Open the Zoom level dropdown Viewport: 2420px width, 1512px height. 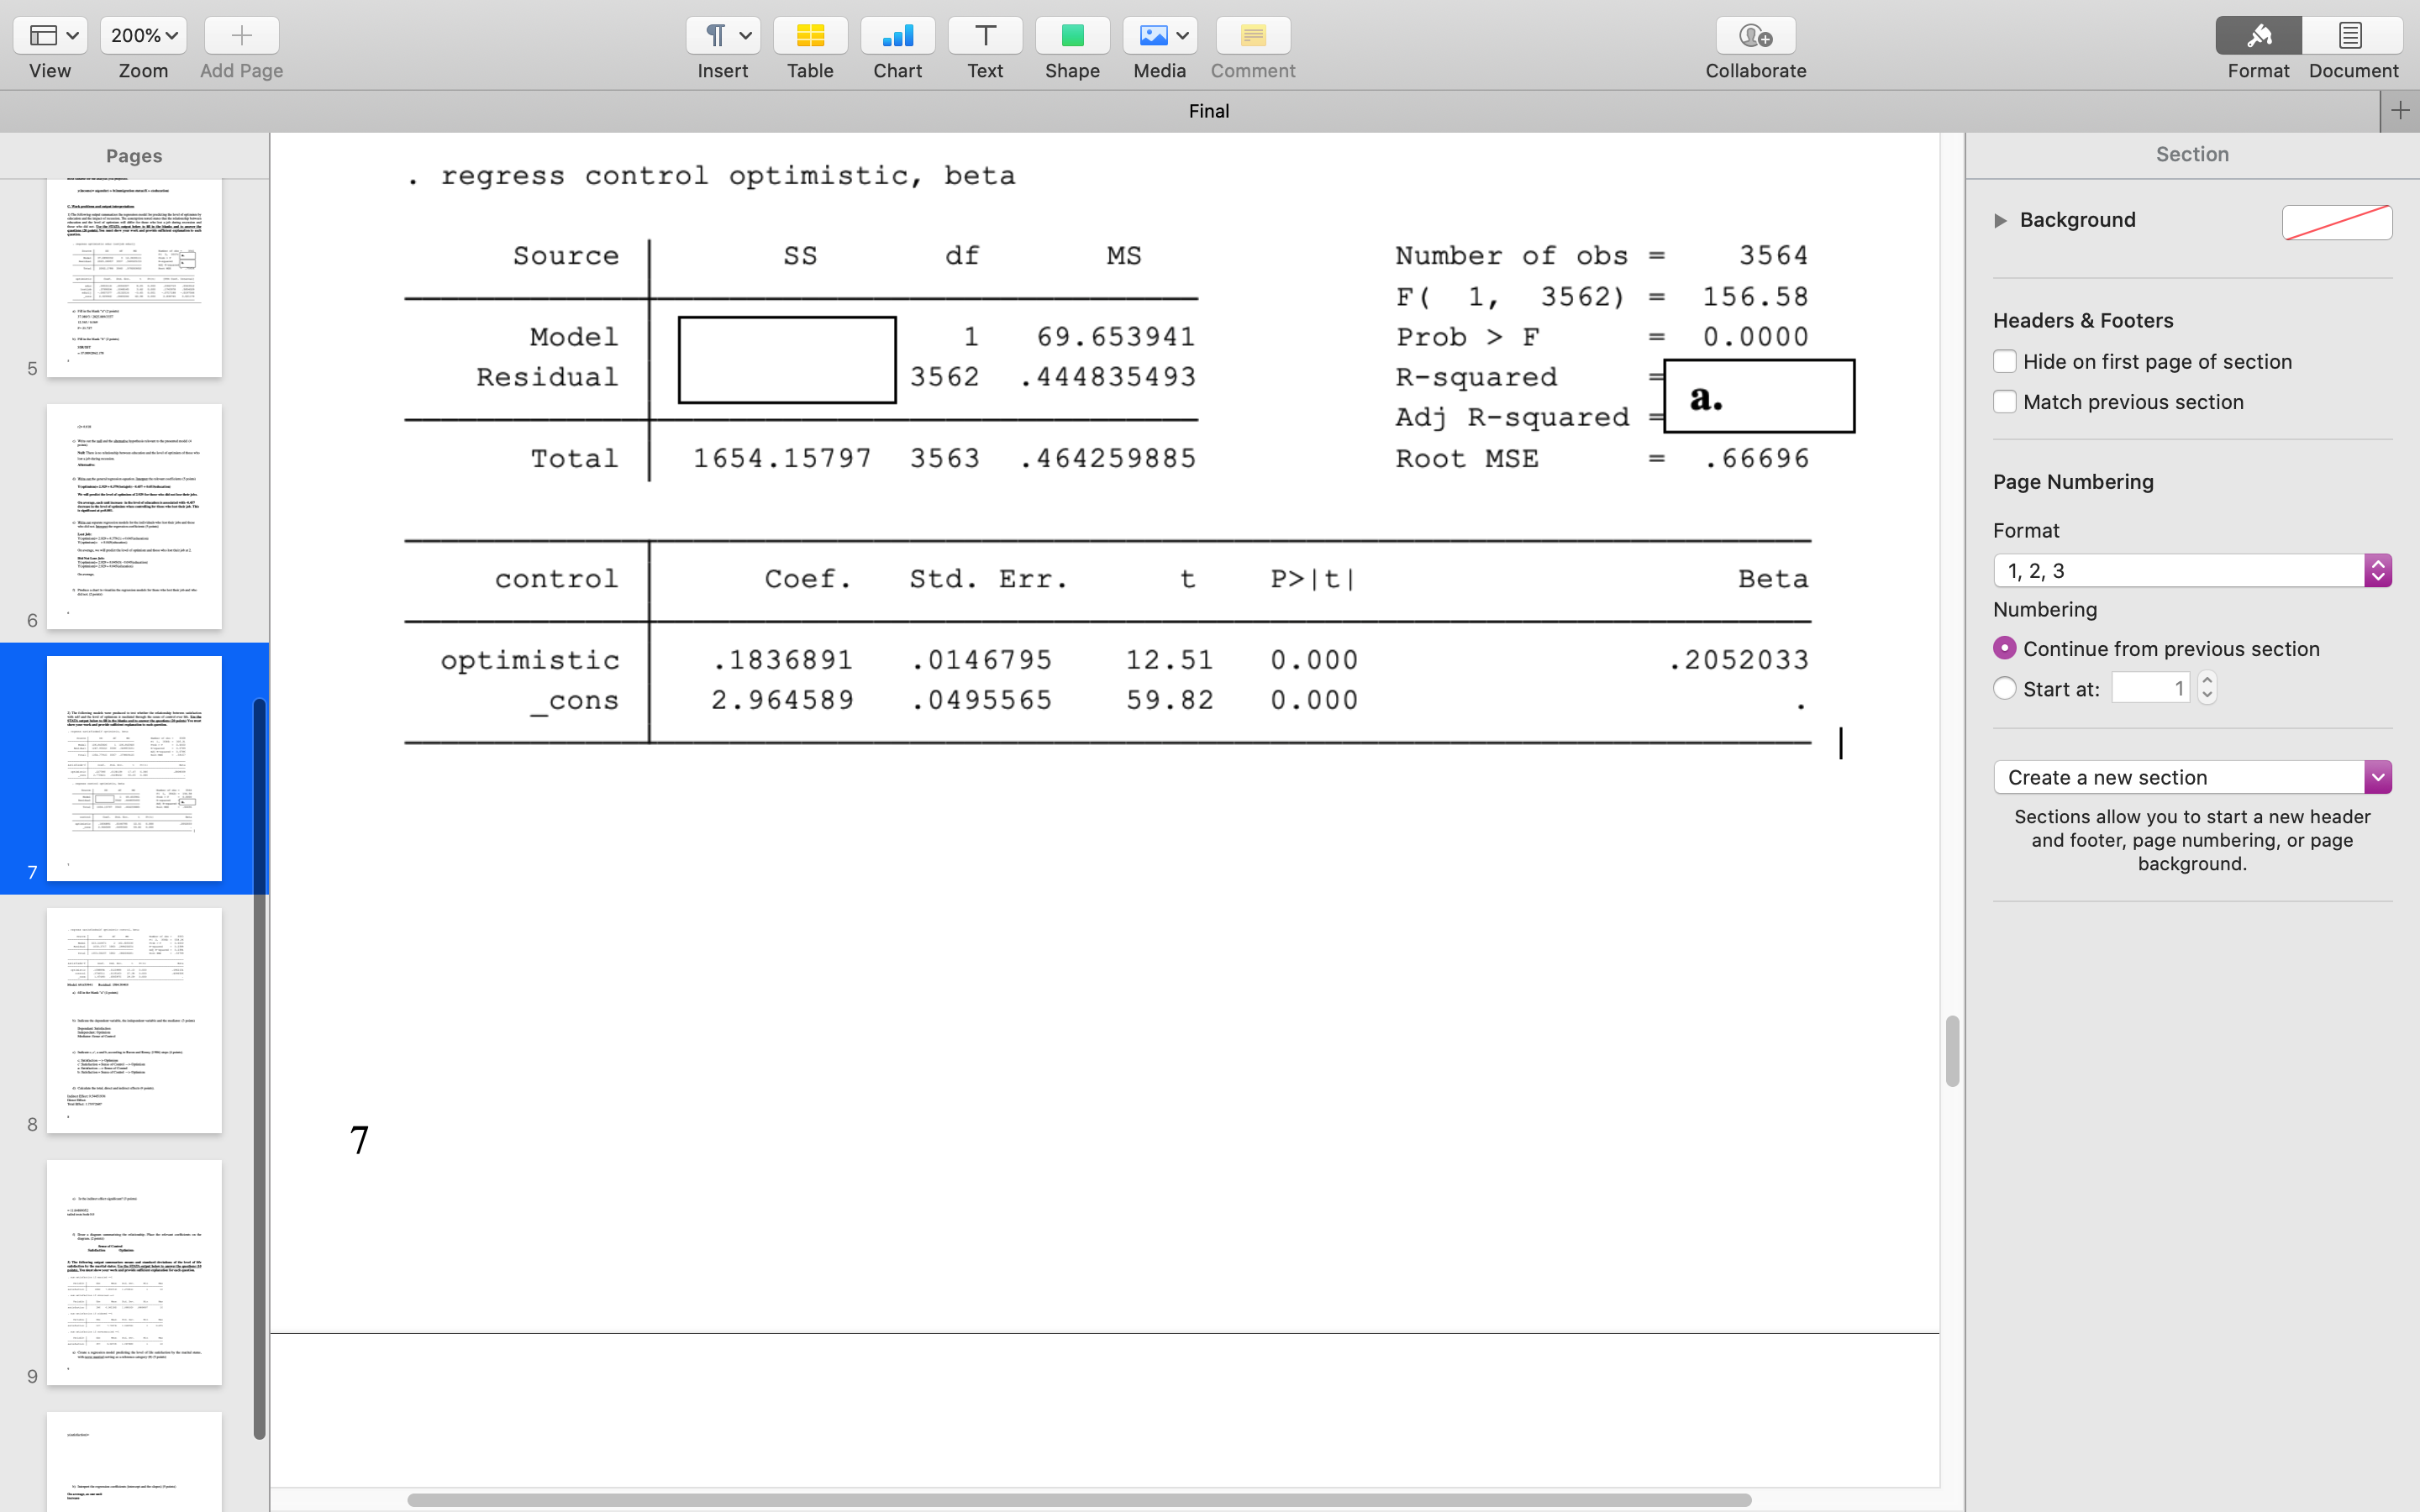pos(142,35)
